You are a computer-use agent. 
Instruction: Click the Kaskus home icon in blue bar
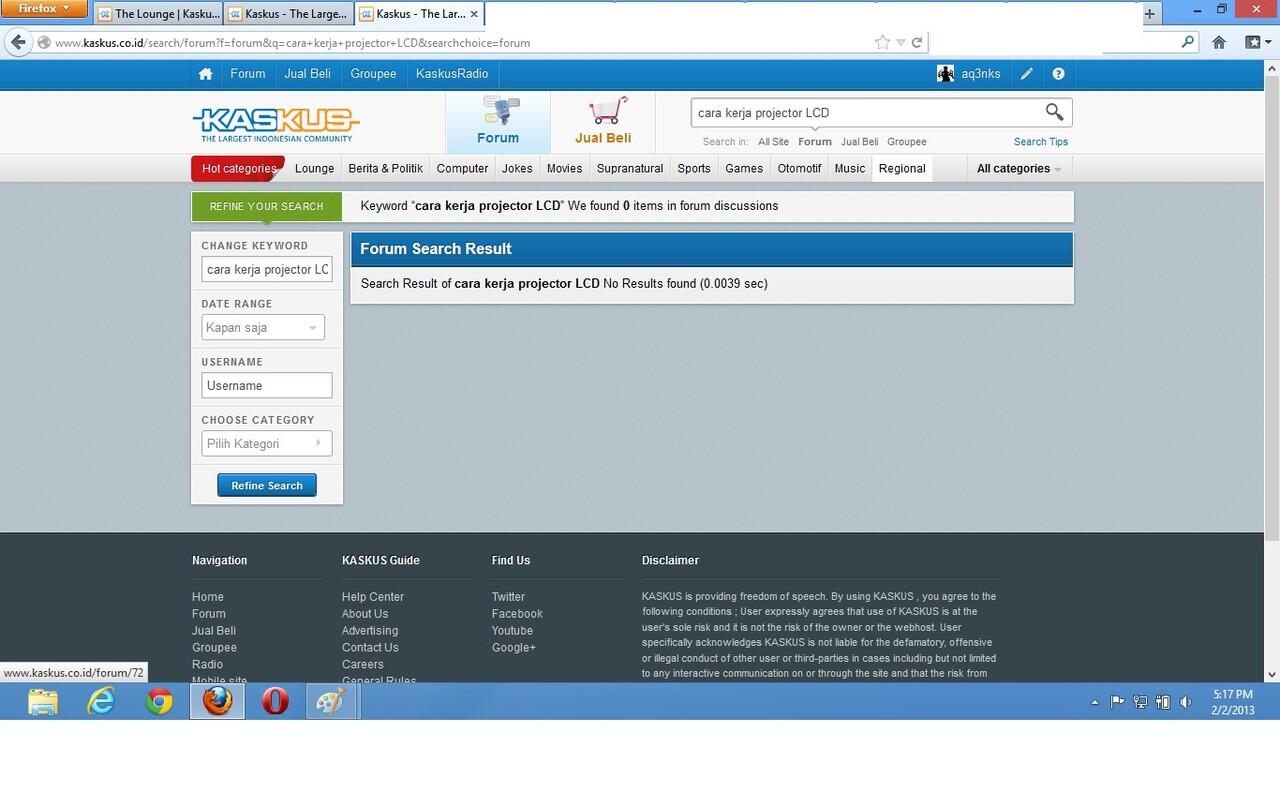205,74
